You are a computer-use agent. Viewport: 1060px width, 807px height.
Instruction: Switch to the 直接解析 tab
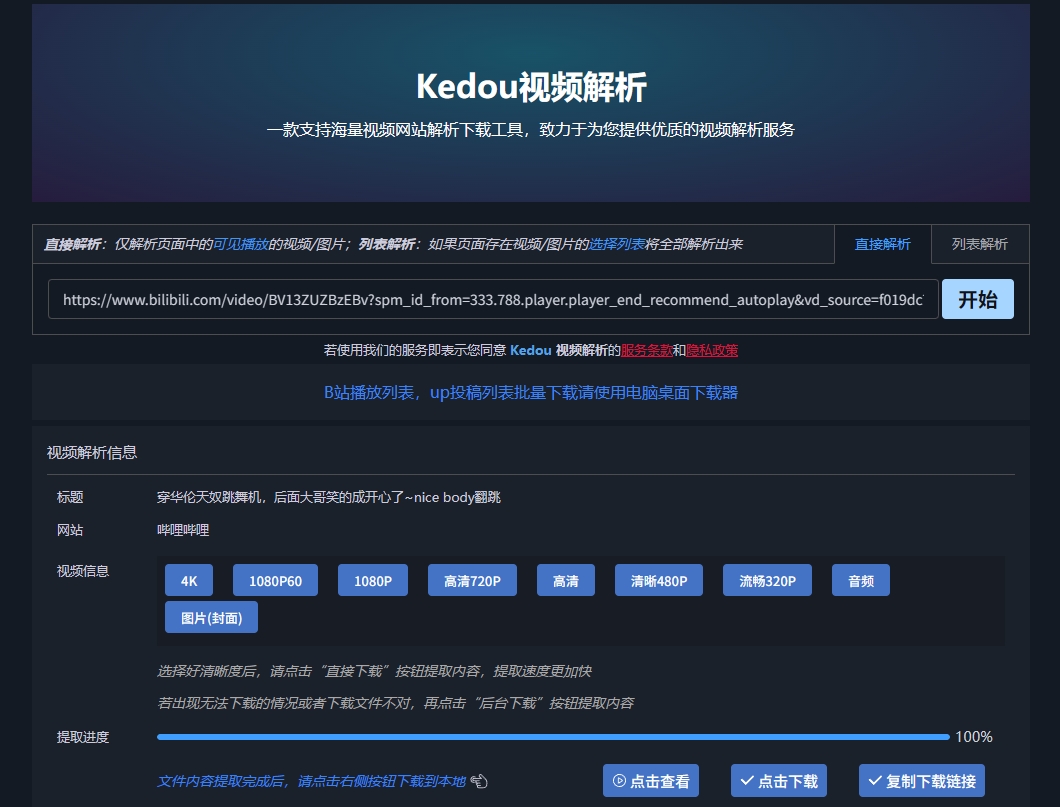pos(882,244)
